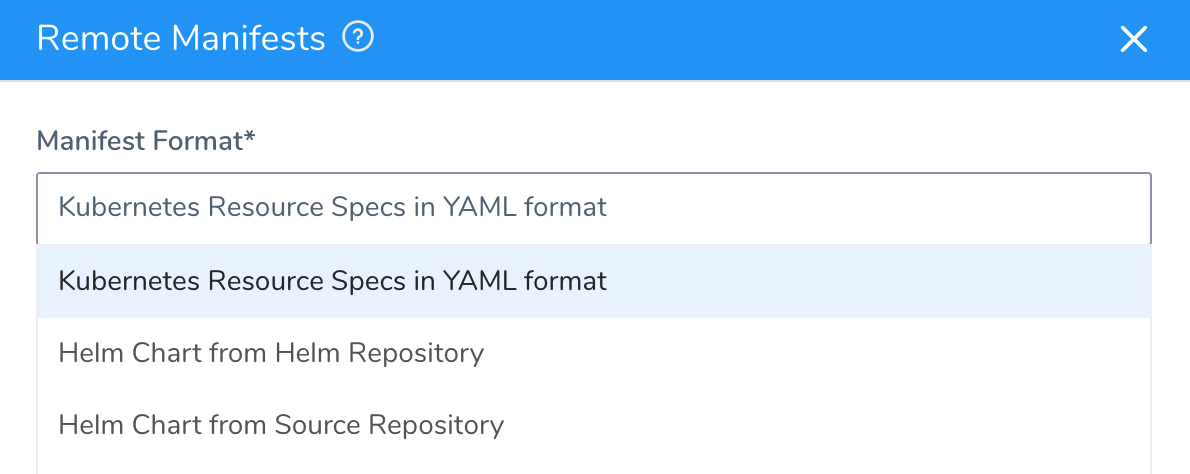
Task: Pick the last visible format list item
Action: 593,425
